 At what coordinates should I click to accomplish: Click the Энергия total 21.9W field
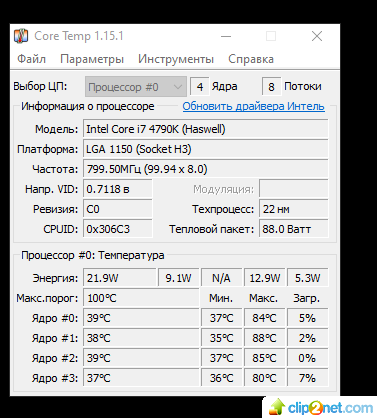pyautogui.click(x=120, y=278)
